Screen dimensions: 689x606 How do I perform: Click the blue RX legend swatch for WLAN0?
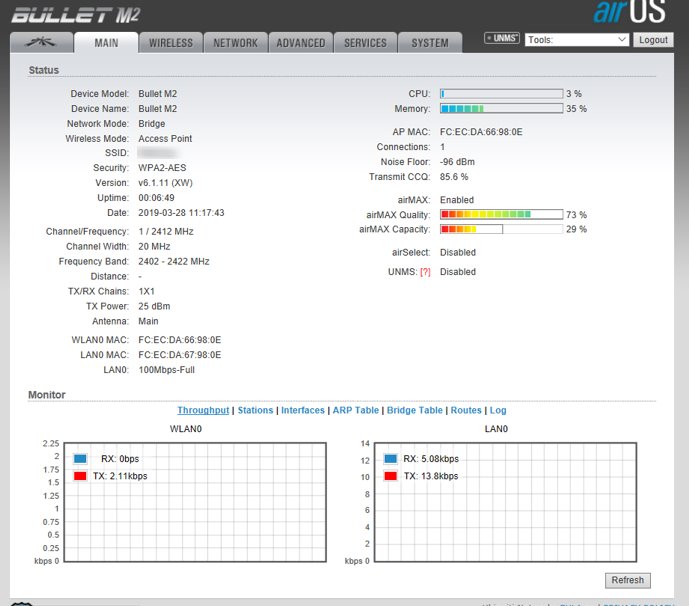[80, 459]
